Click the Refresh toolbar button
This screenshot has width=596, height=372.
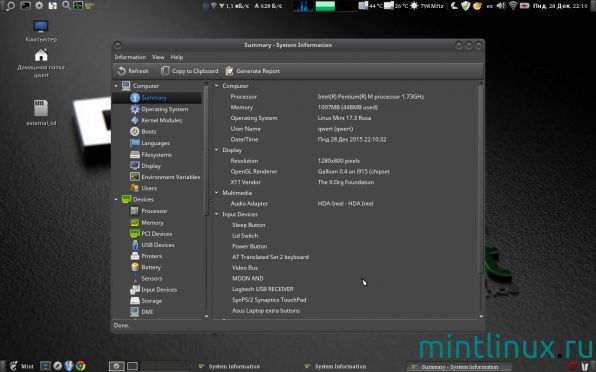[133, 71]
